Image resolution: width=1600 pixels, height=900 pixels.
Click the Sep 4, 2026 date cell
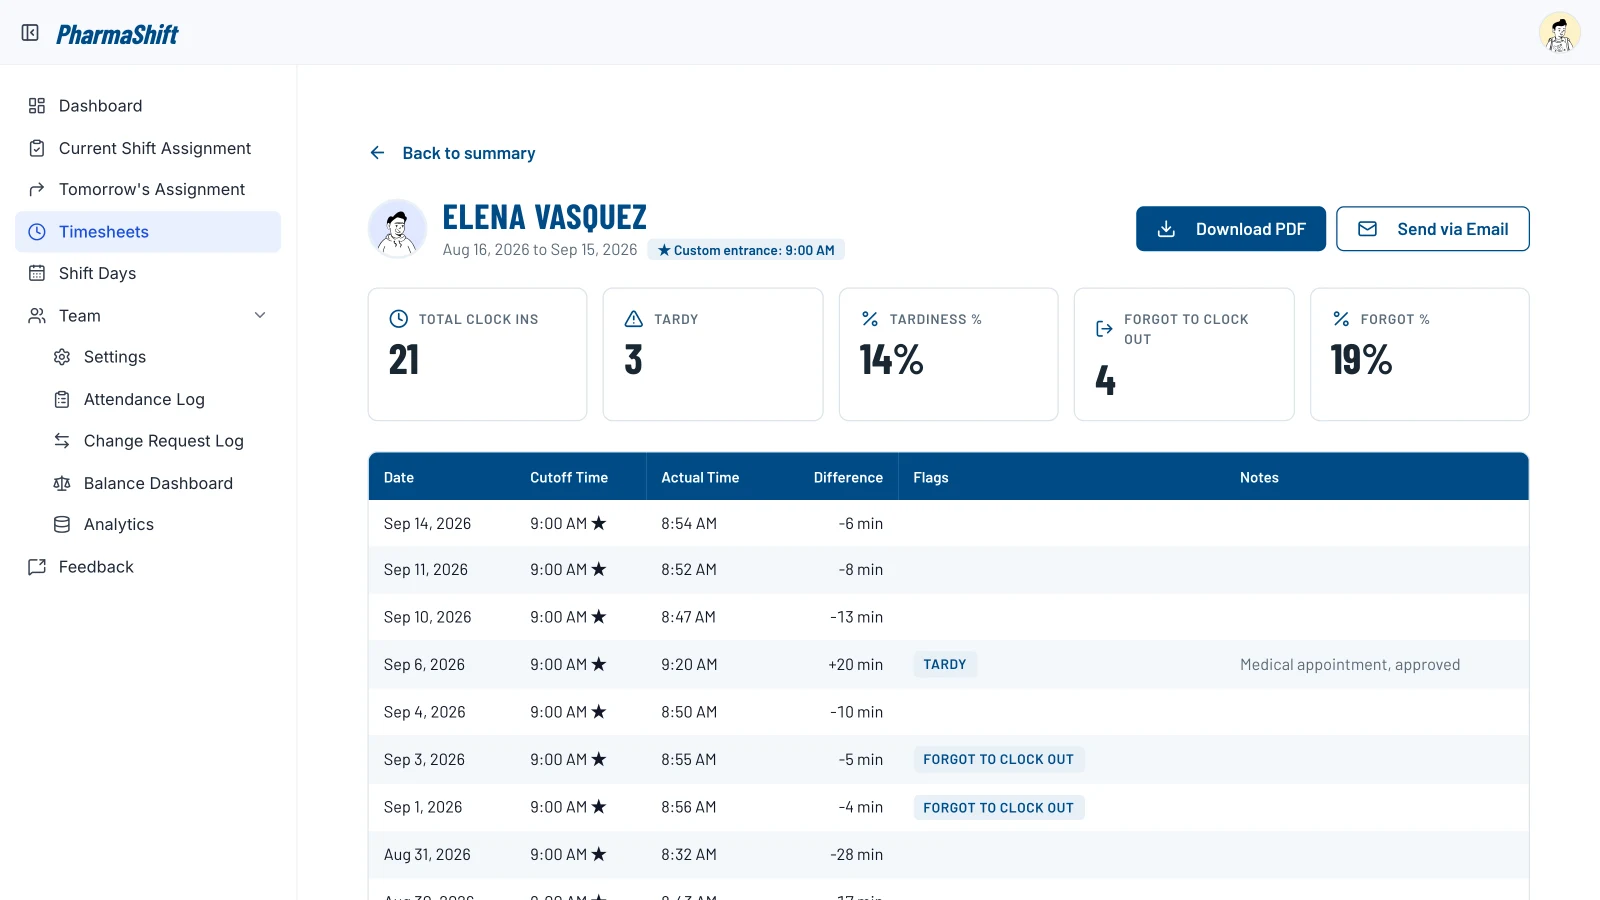424,712
